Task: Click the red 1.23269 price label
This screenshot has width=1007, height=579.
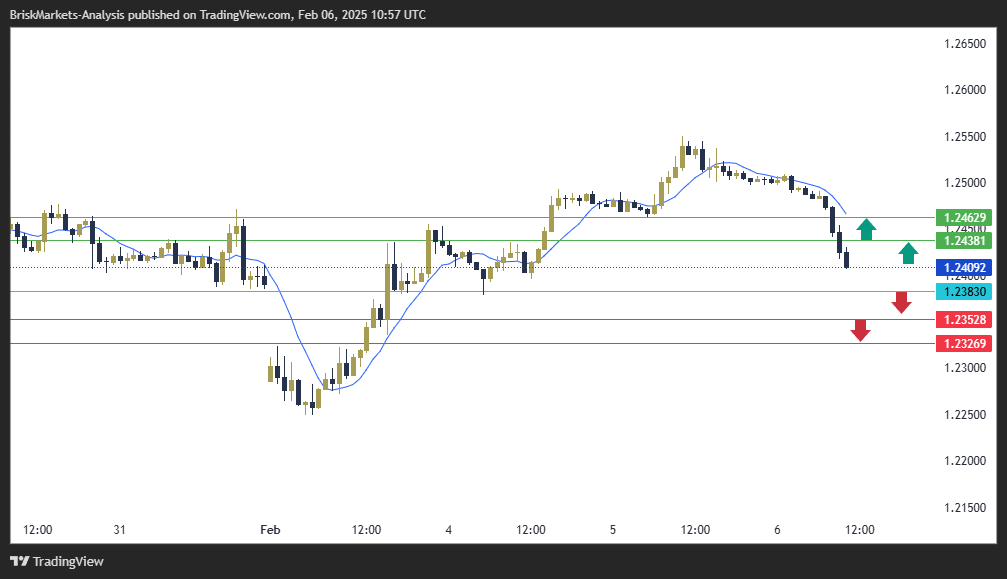Action: tap(963, 344)
